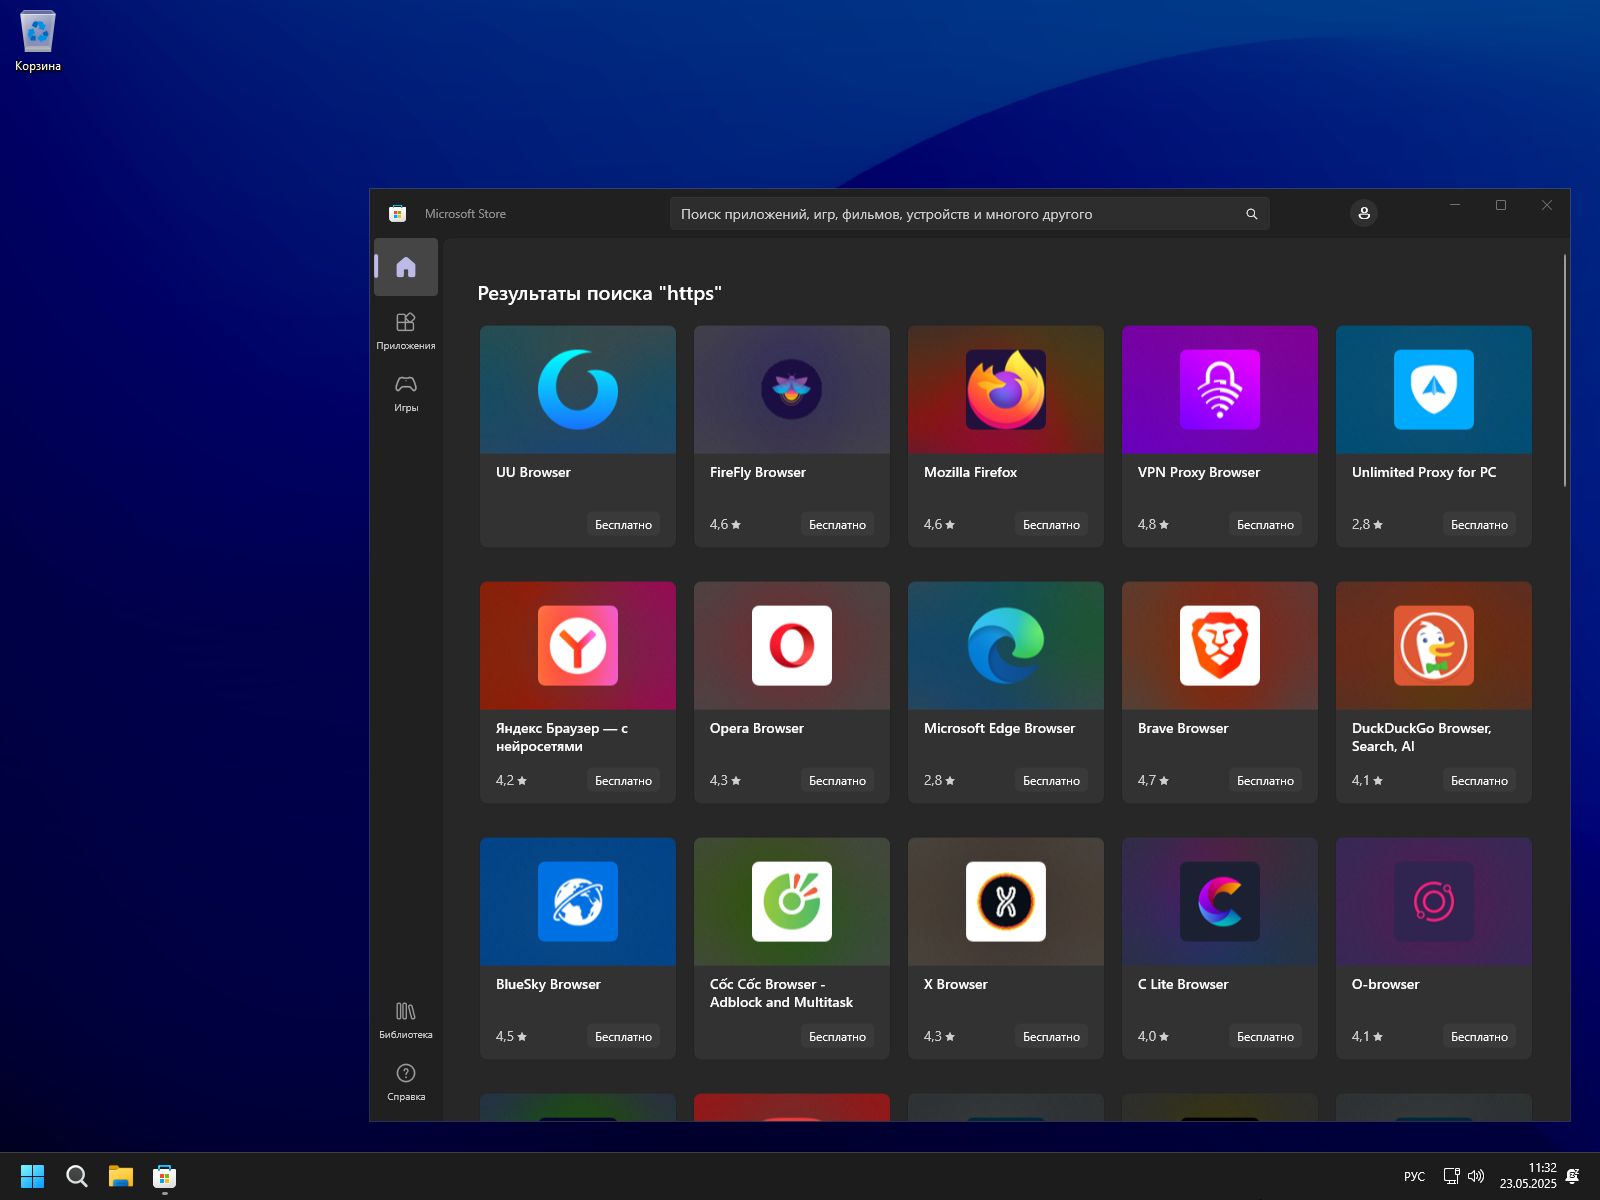The height and width of the screenshot is (1200, 1600).
Task: Open the Apps (Приложения) section
Action: point(406,331)
